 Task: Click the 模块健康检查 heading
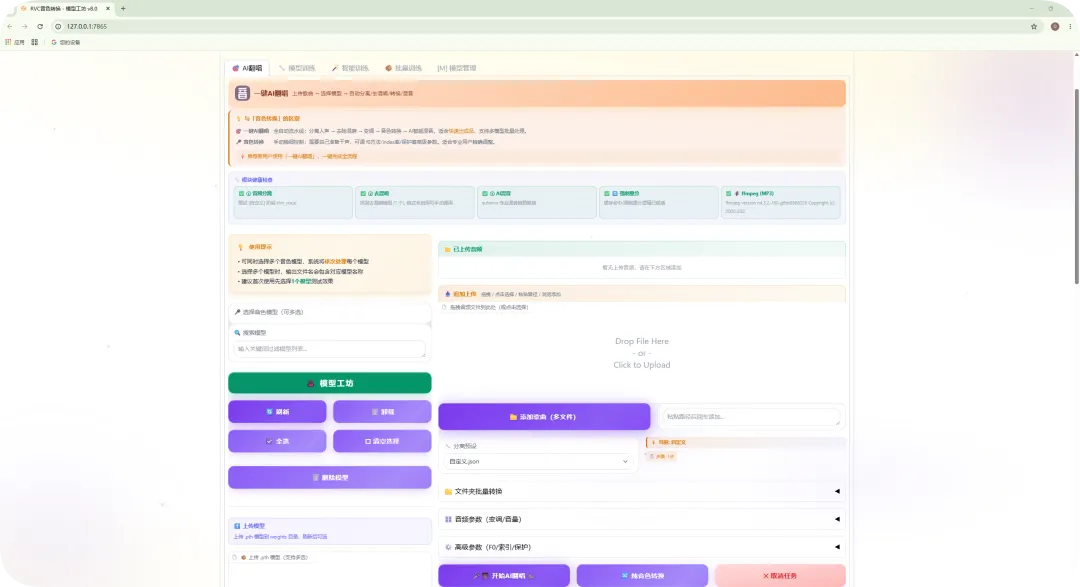[256, 180]
